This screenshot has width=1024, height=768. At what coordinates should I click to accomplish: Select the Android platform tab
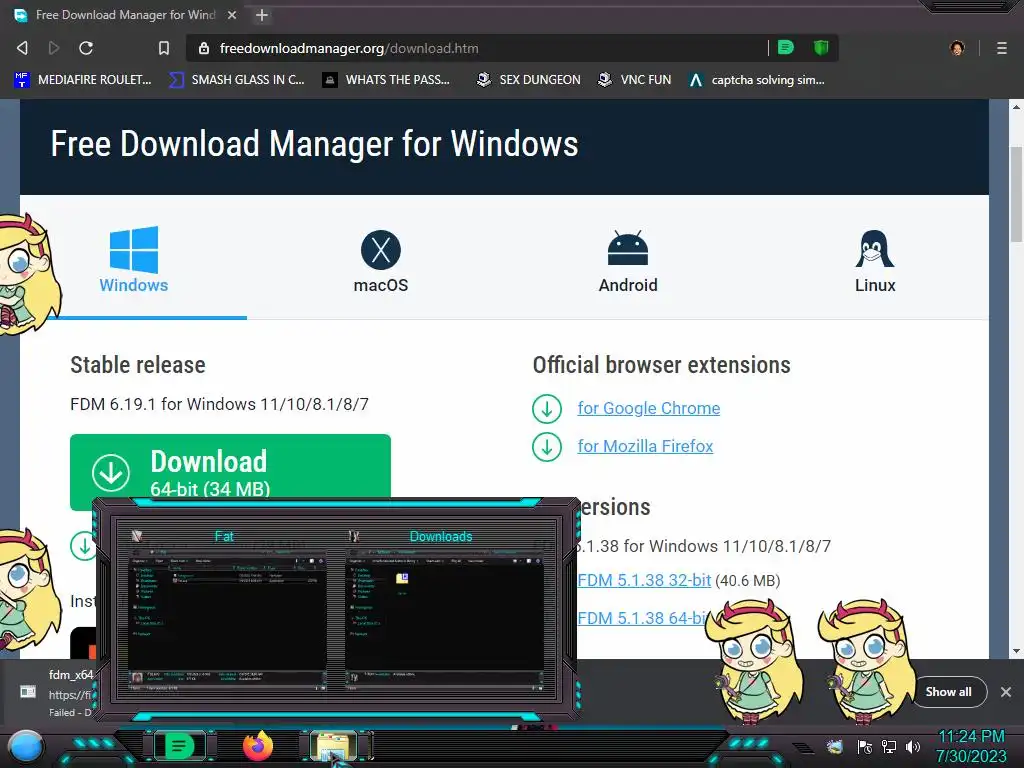coord(628,261)
